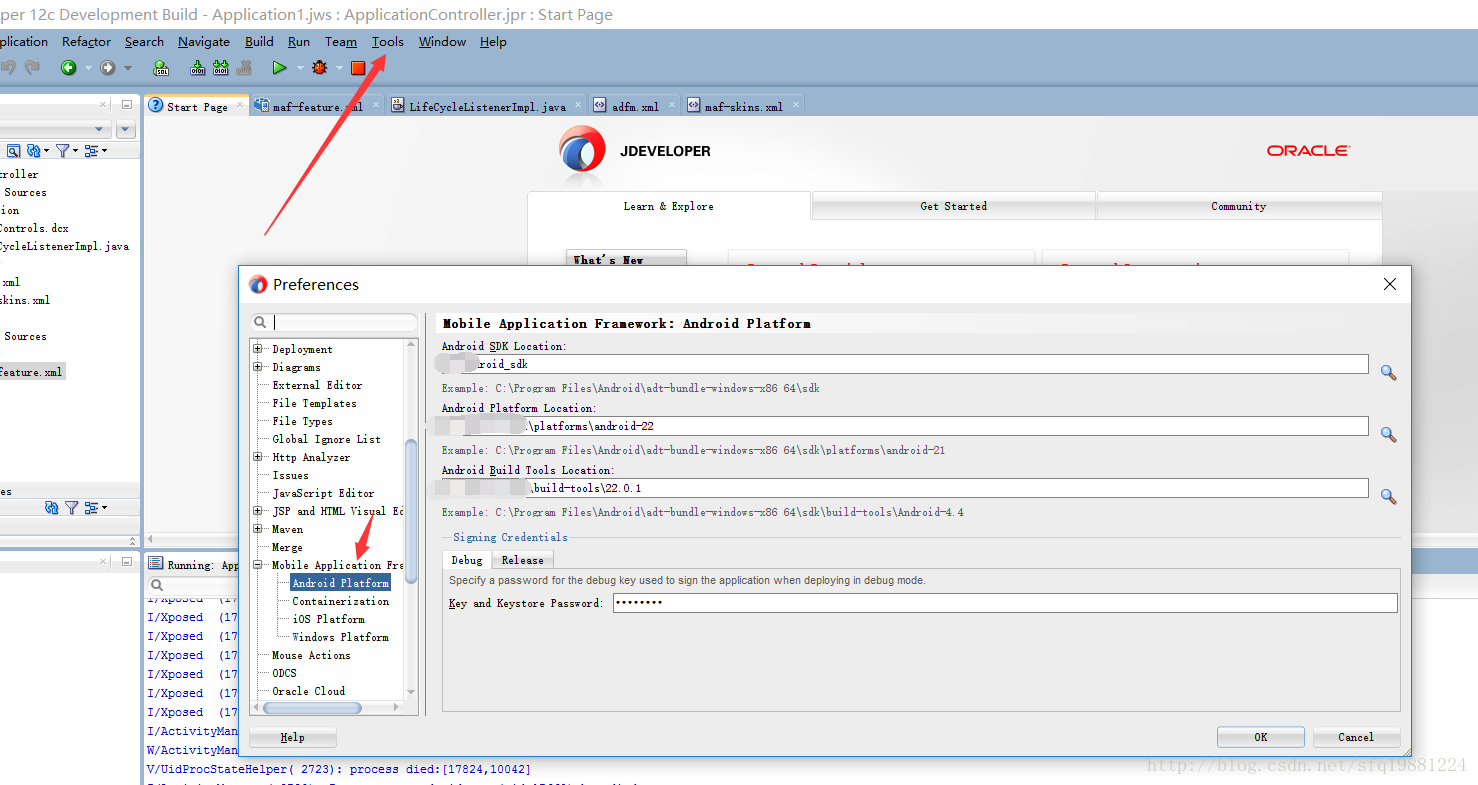Image resolution: width=1478 pixels, height=785 pixels.
Task: Click the Rebuild icon with double arrows
Action: coord(221,68)
